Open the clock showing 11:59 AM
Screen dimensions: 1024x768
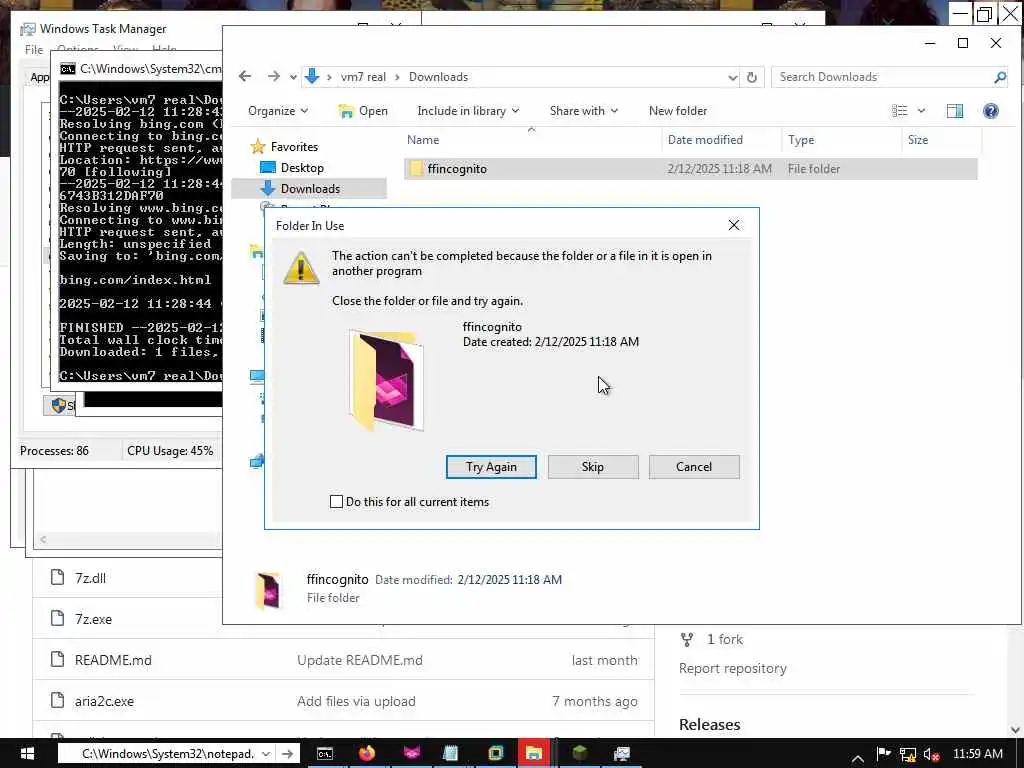point(978,754)
